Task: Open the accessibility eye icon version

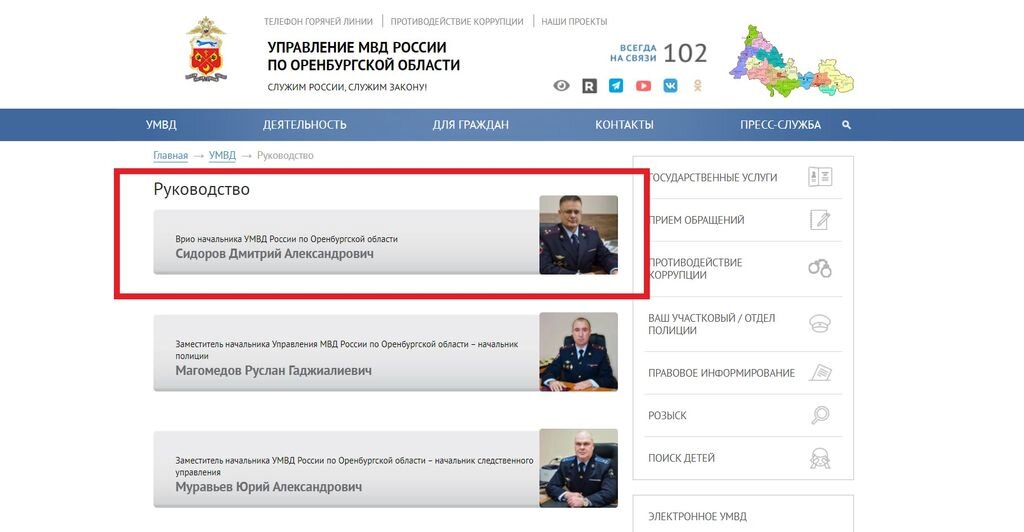Action: pyautogui.click(x=561, y=86)
